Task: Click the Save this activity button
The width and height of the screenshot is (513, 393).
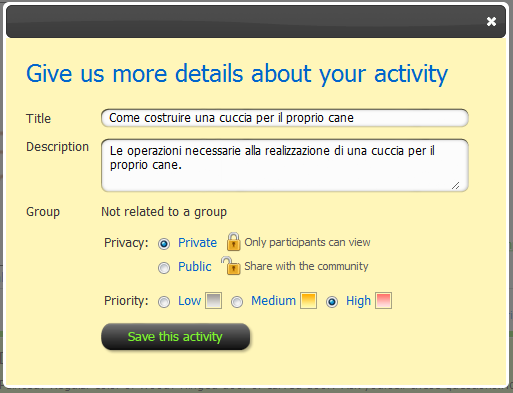Action: [x=175, y=336]
